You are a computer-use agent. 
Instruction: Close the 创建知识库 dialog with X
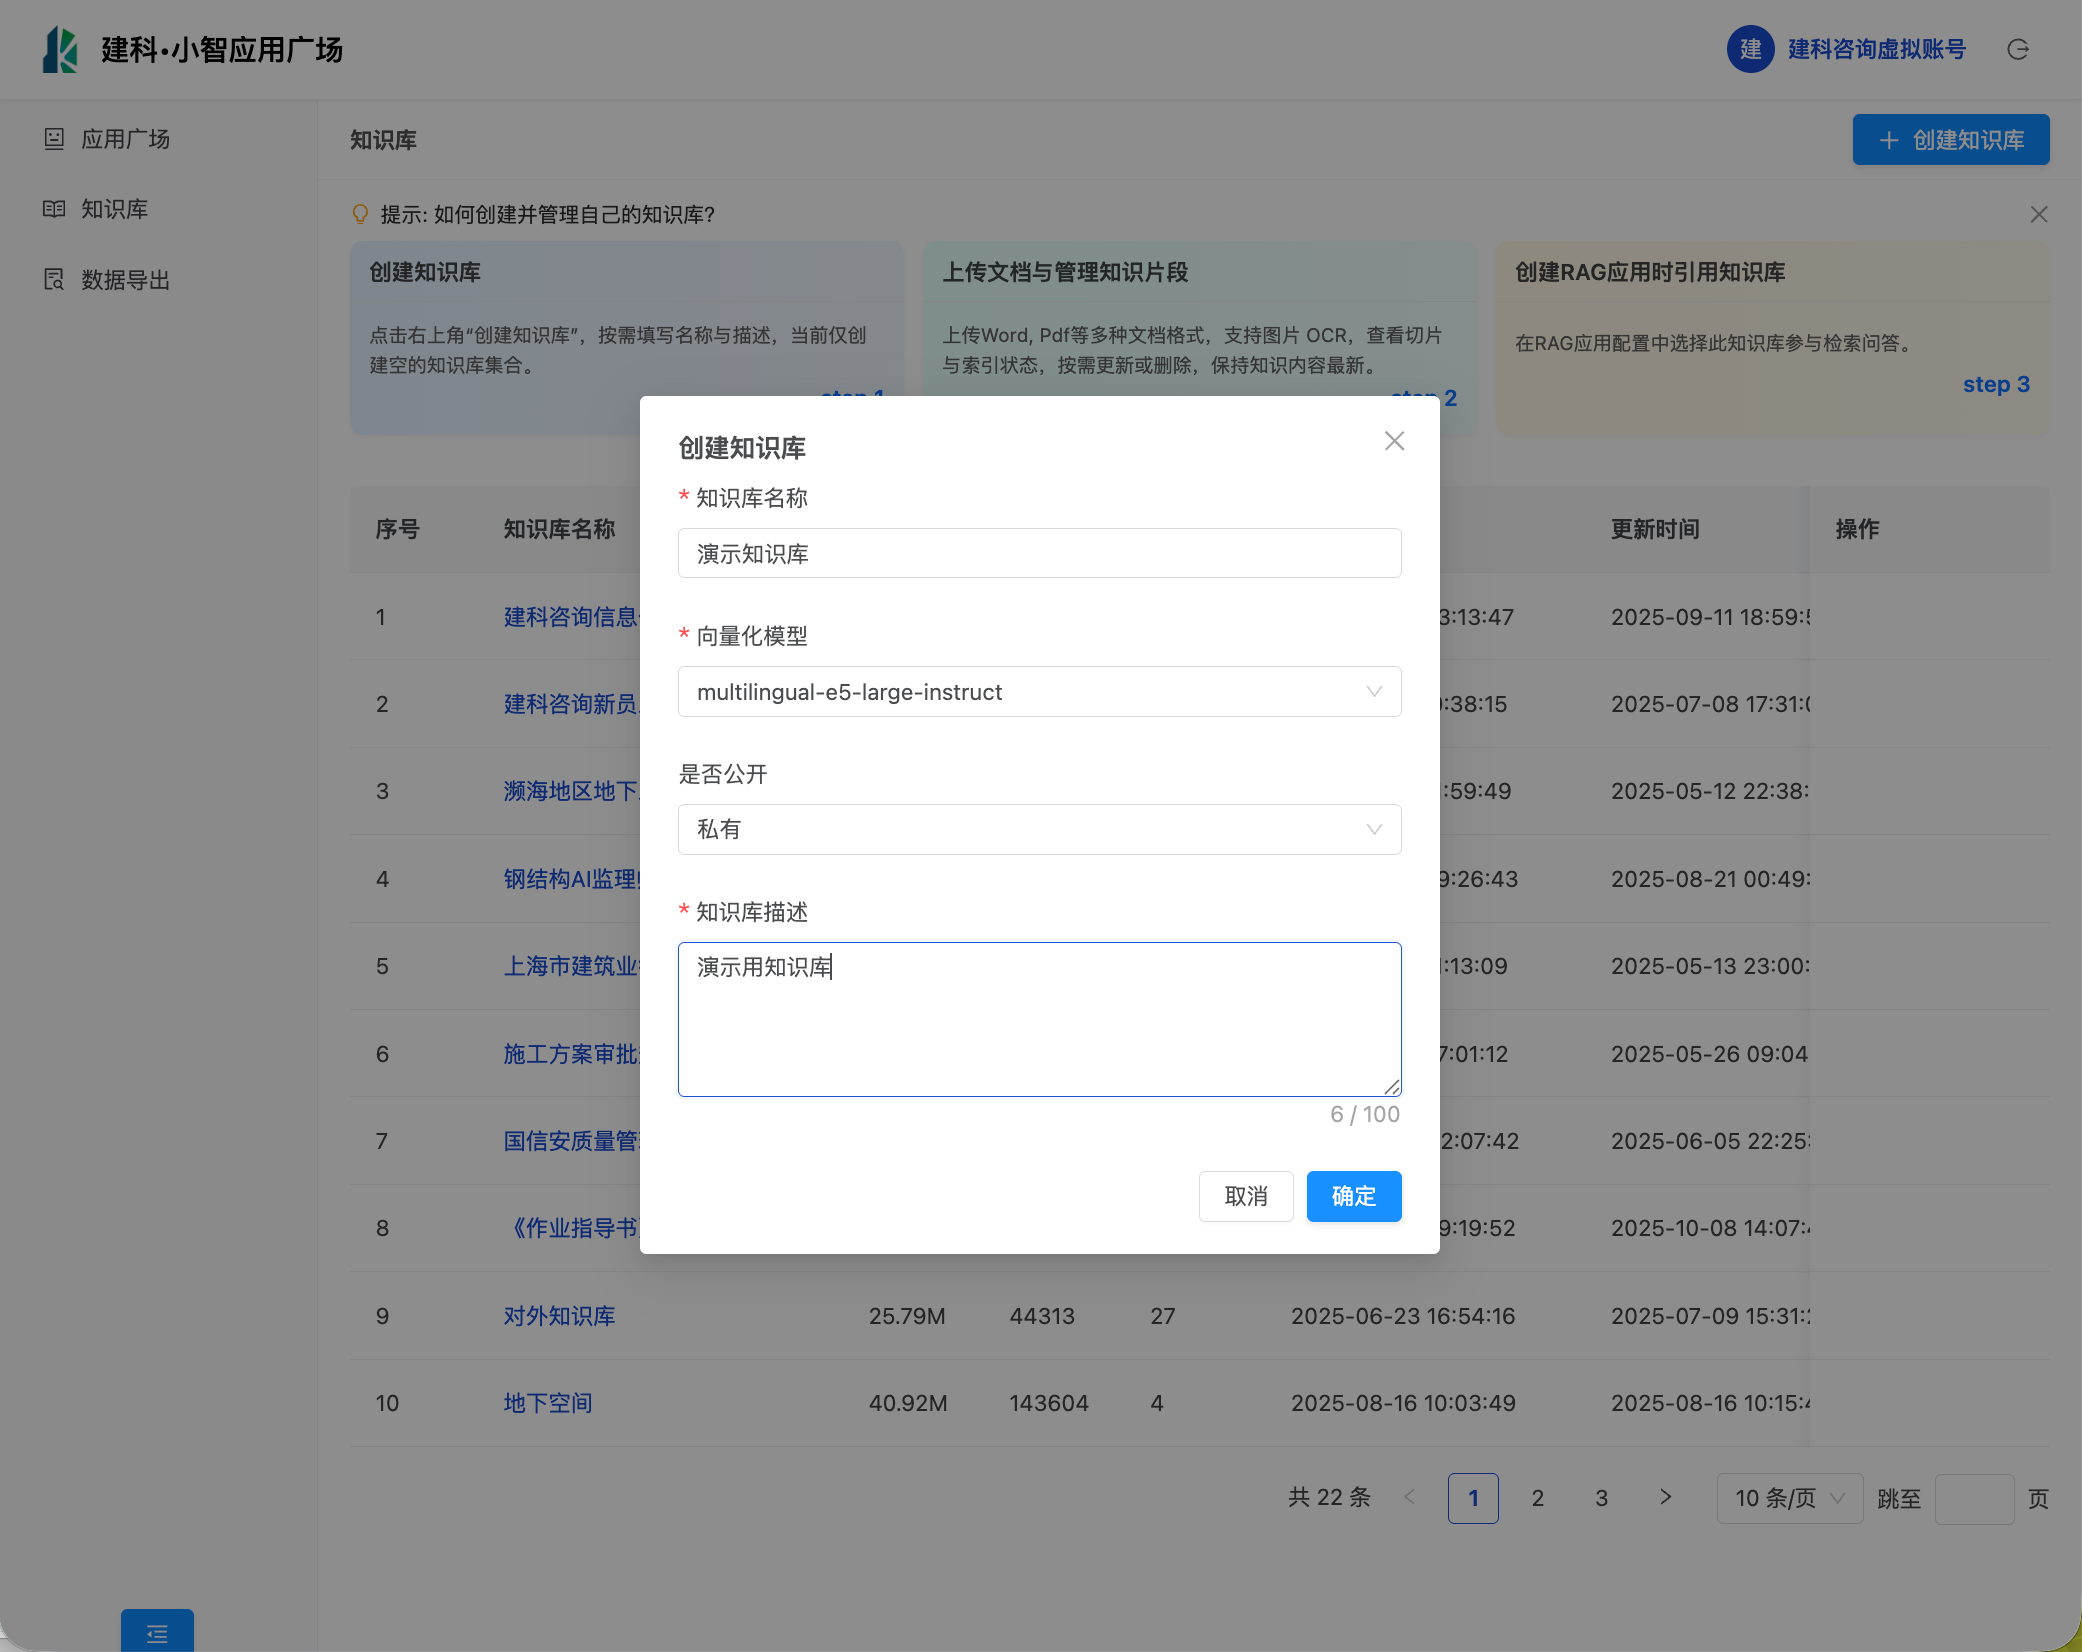pos(1394,441)
